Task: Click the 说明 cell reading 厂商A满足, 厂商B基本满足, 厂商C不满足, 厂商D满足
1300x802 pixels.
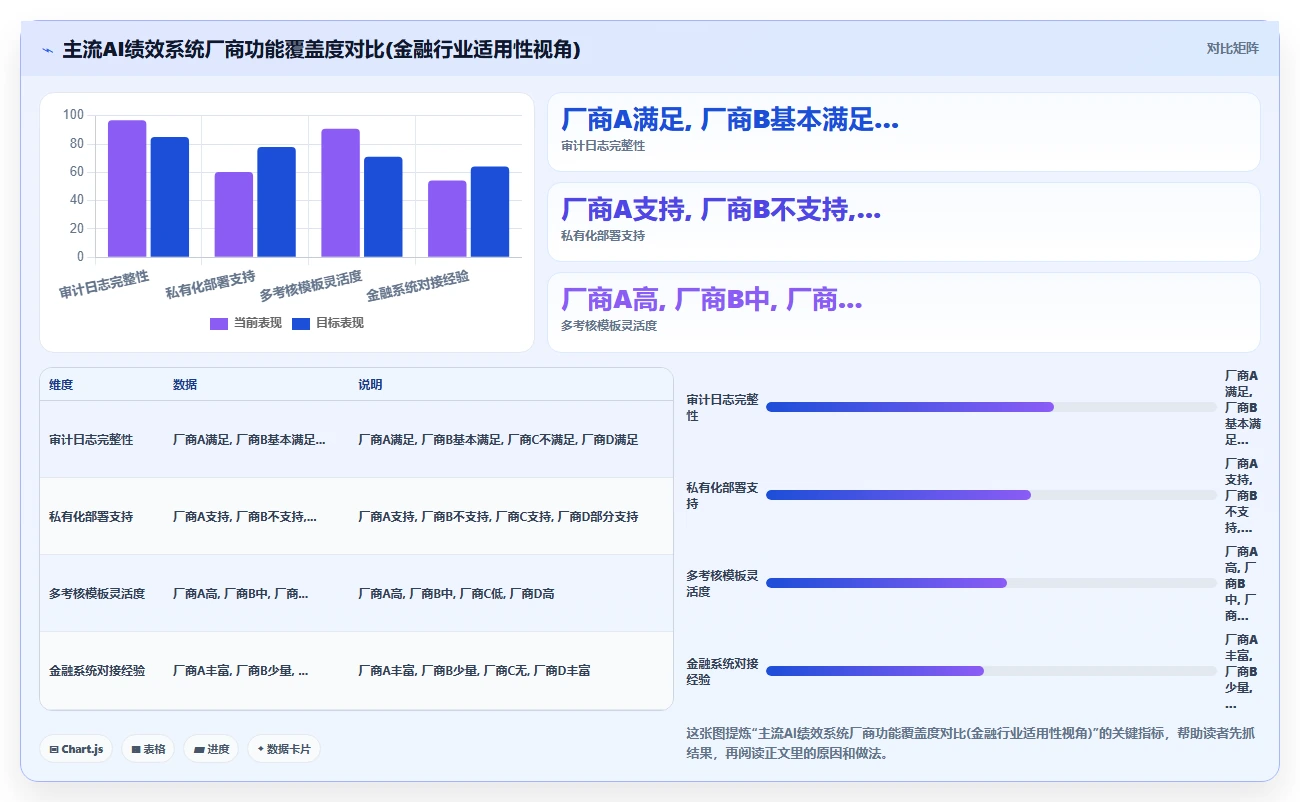Action: pyautogui.click(x=498, y=440)
